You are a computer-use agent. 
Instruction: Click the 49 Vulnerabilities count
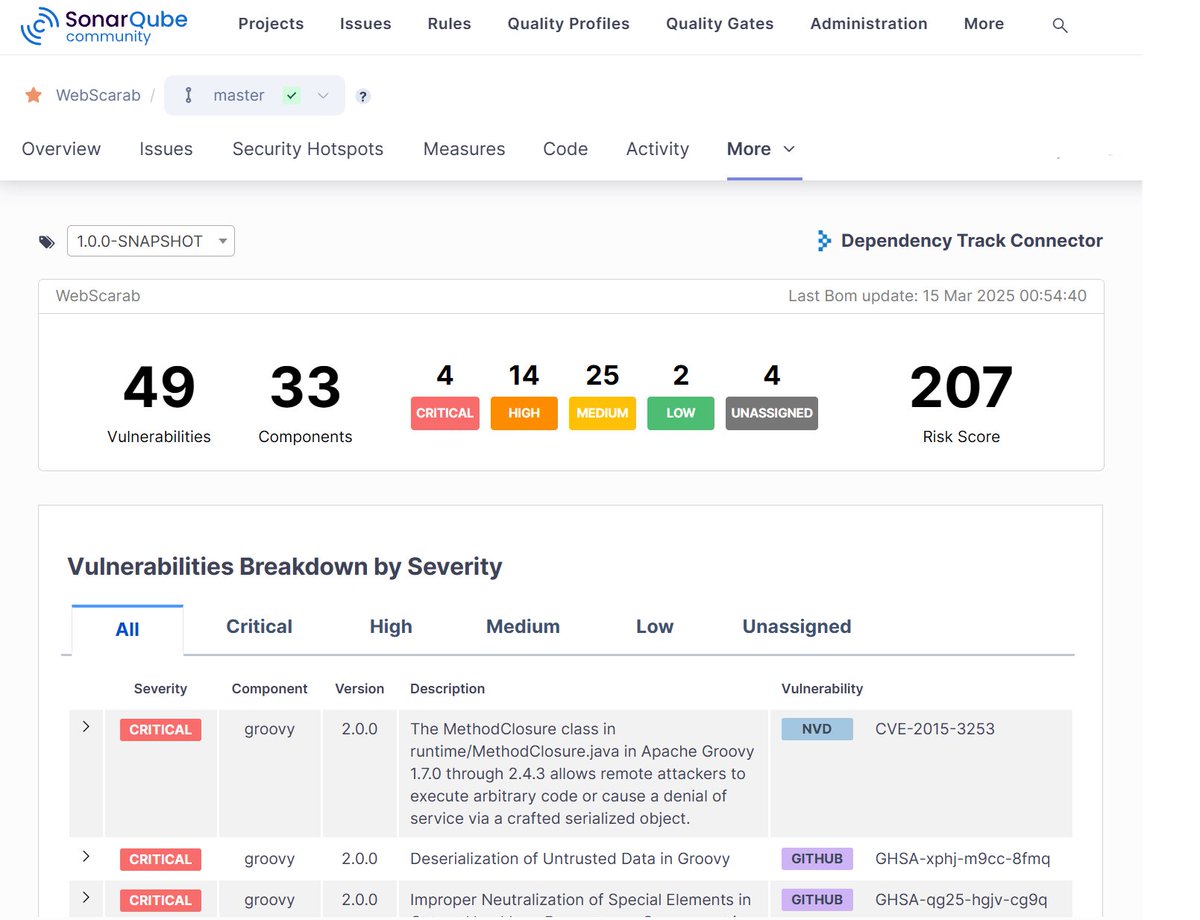159,388
